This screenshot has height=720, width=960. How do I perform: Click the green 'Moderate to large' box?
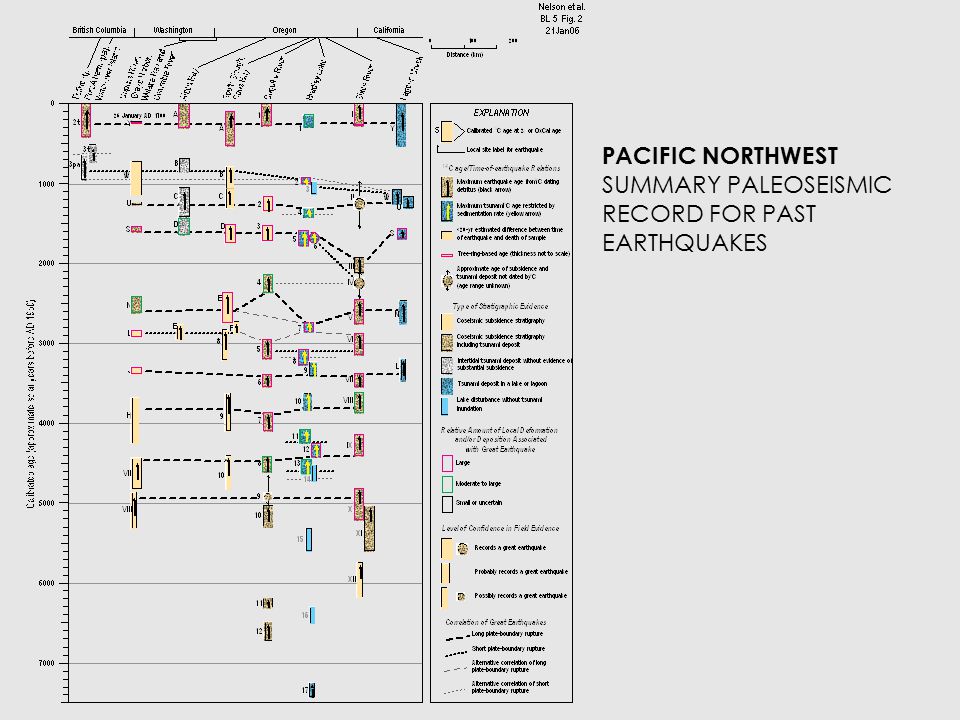click(x=447, y=484)
